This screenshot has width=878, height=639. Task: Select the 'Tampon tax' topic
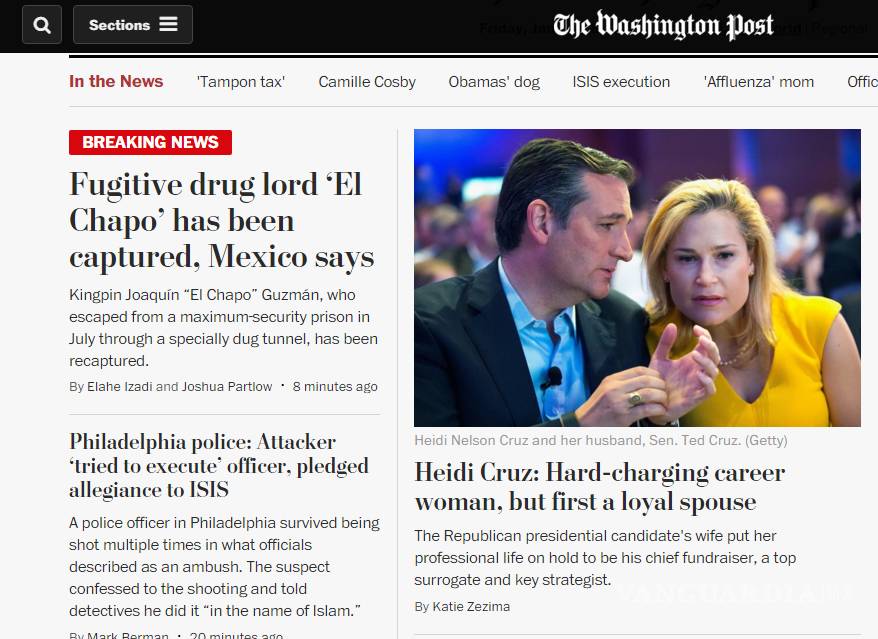tap(240, 82)
